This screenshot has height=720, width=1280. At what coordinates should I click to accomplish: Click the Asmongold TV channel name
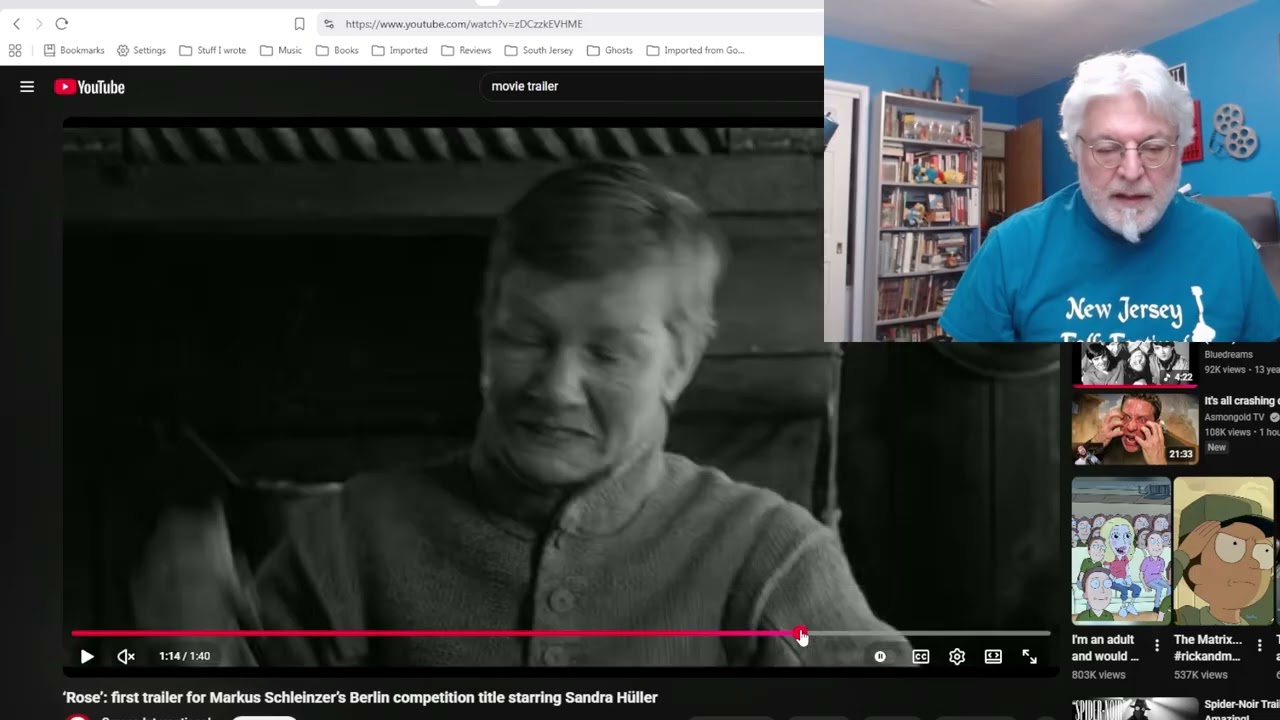1235,417
